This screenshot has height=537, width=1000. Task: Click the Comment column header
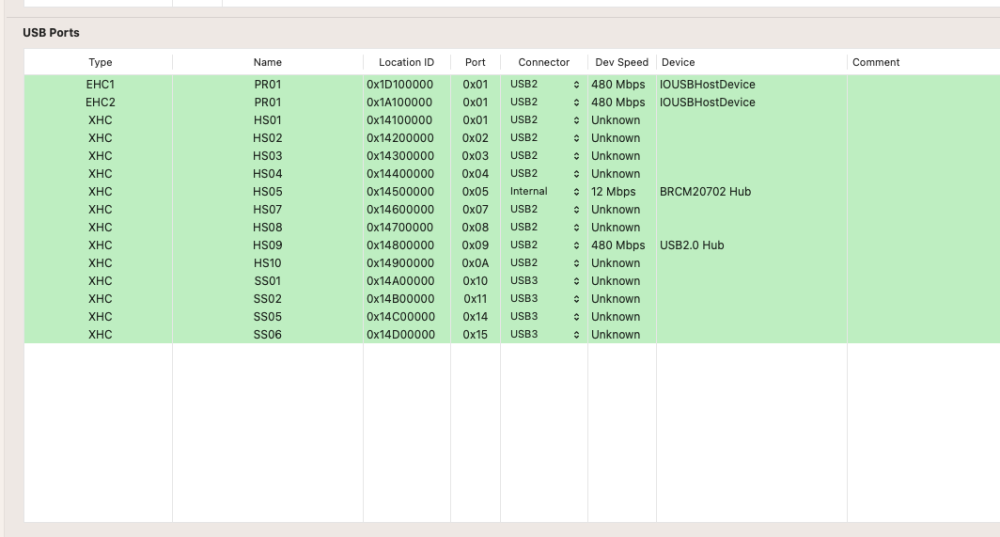(x=923, y=62)
